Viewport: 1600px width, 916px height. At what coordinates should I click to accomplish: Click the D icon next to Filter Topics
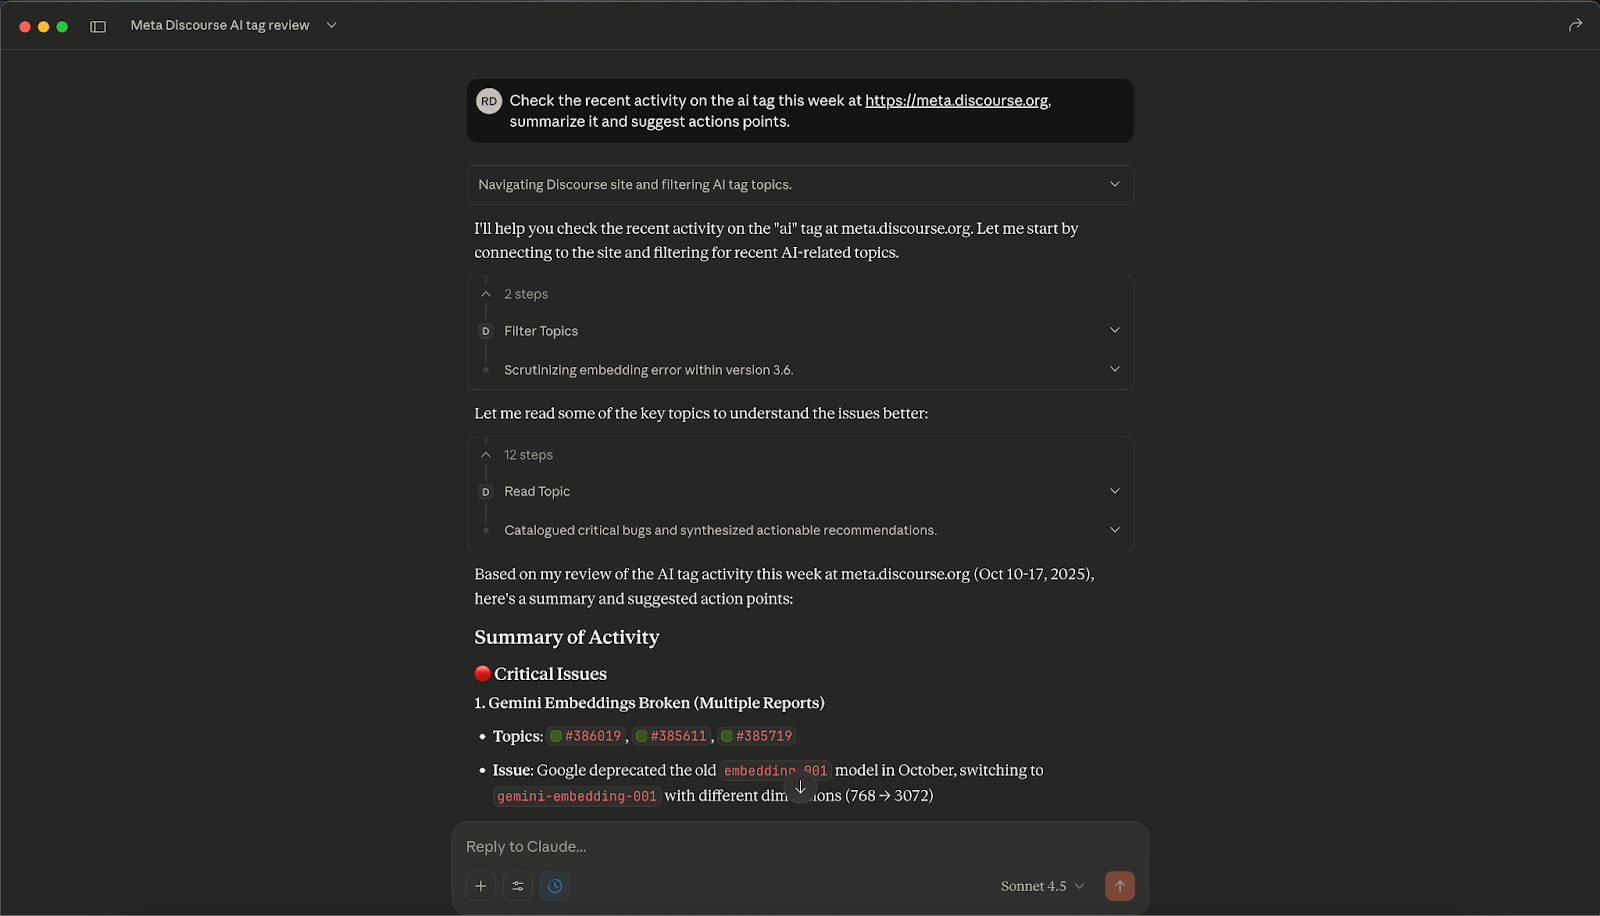pyautogui.click(x=485, y=331)
